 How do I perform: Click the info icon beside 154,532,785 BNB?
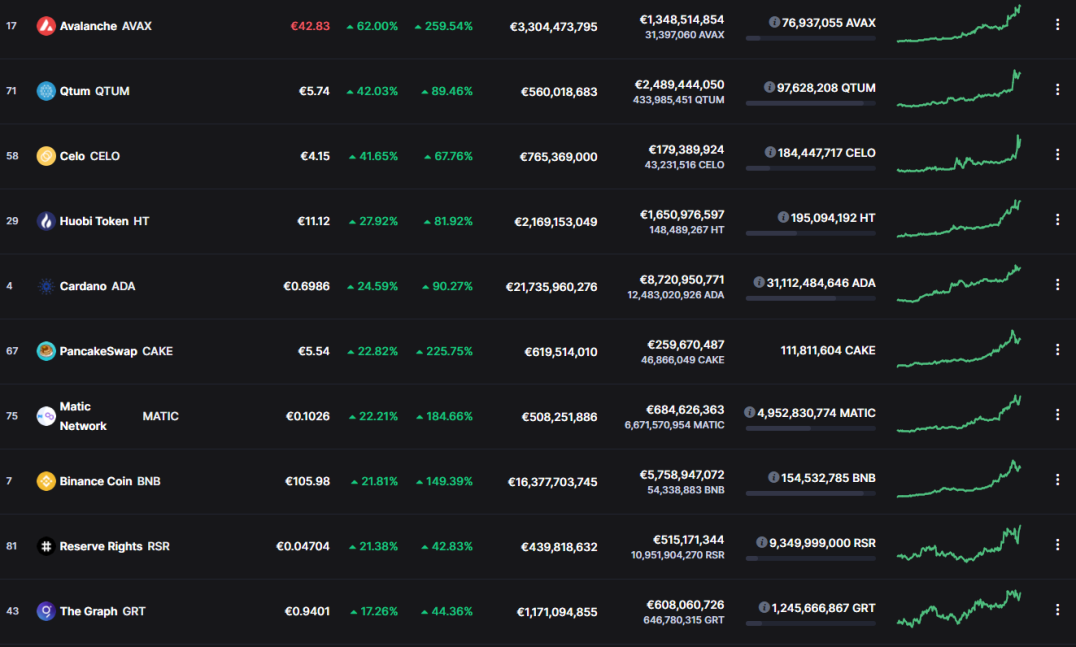click(x=773, y=477)
